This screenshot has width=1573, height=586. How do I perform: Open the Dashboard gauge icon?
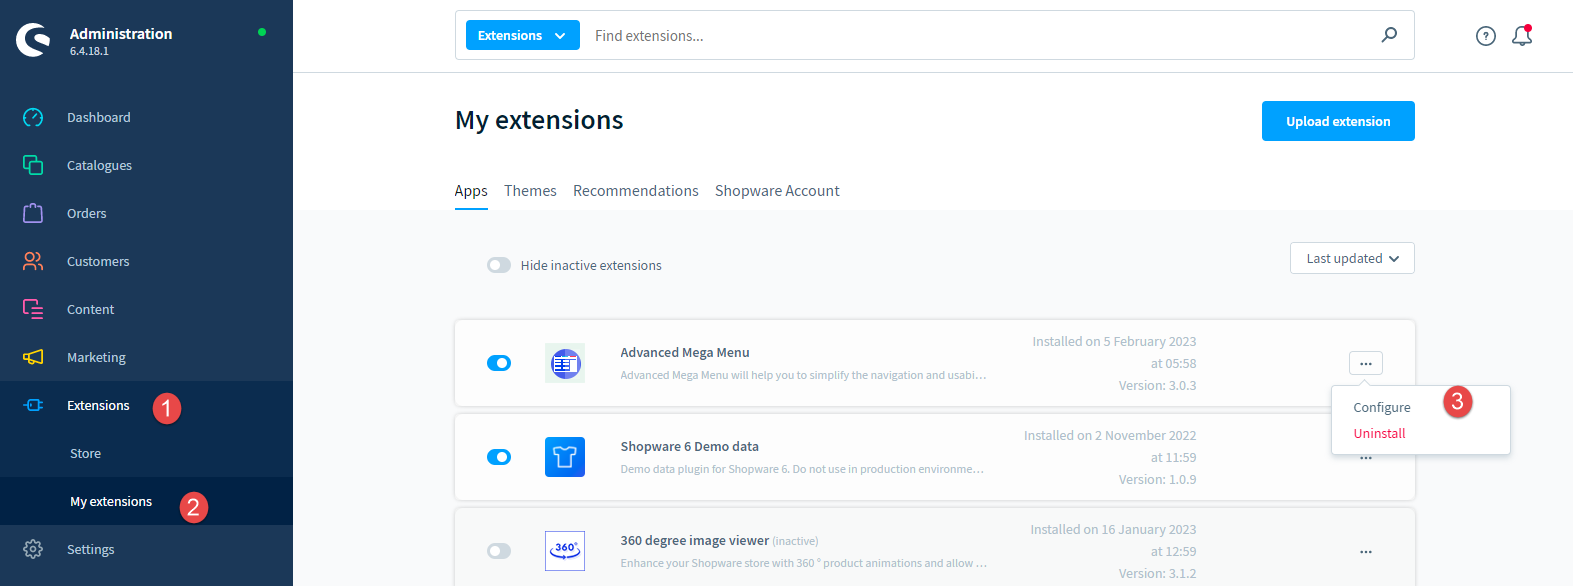33,117
